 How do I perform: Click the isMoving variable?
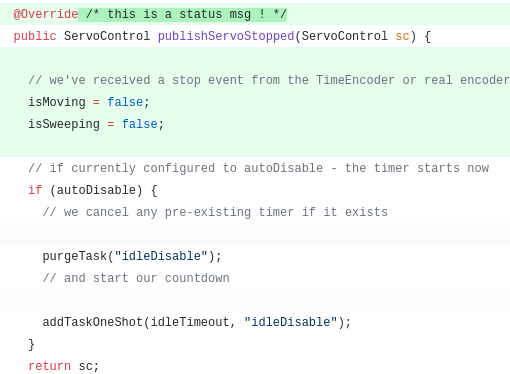[x=57, y=102]
